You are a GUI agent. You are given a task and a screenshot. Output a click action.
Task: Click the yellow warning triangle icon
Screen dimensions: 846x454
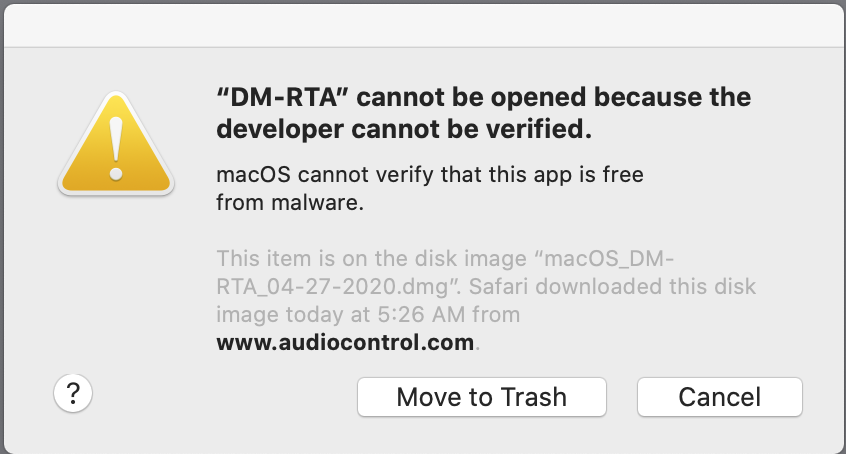click(x=116, y=144)
